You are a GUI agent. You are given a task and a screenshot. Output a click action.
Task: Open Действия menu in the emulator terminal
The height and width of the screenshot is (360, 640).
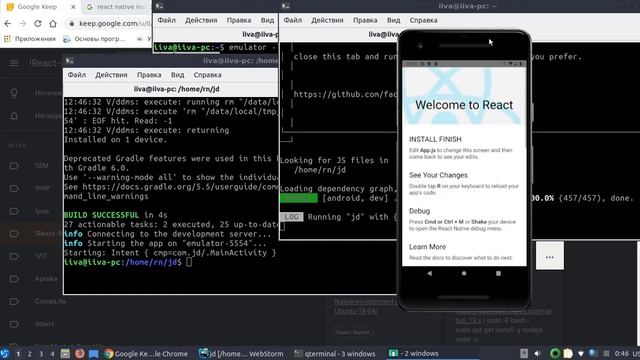[x=201, y=20]
